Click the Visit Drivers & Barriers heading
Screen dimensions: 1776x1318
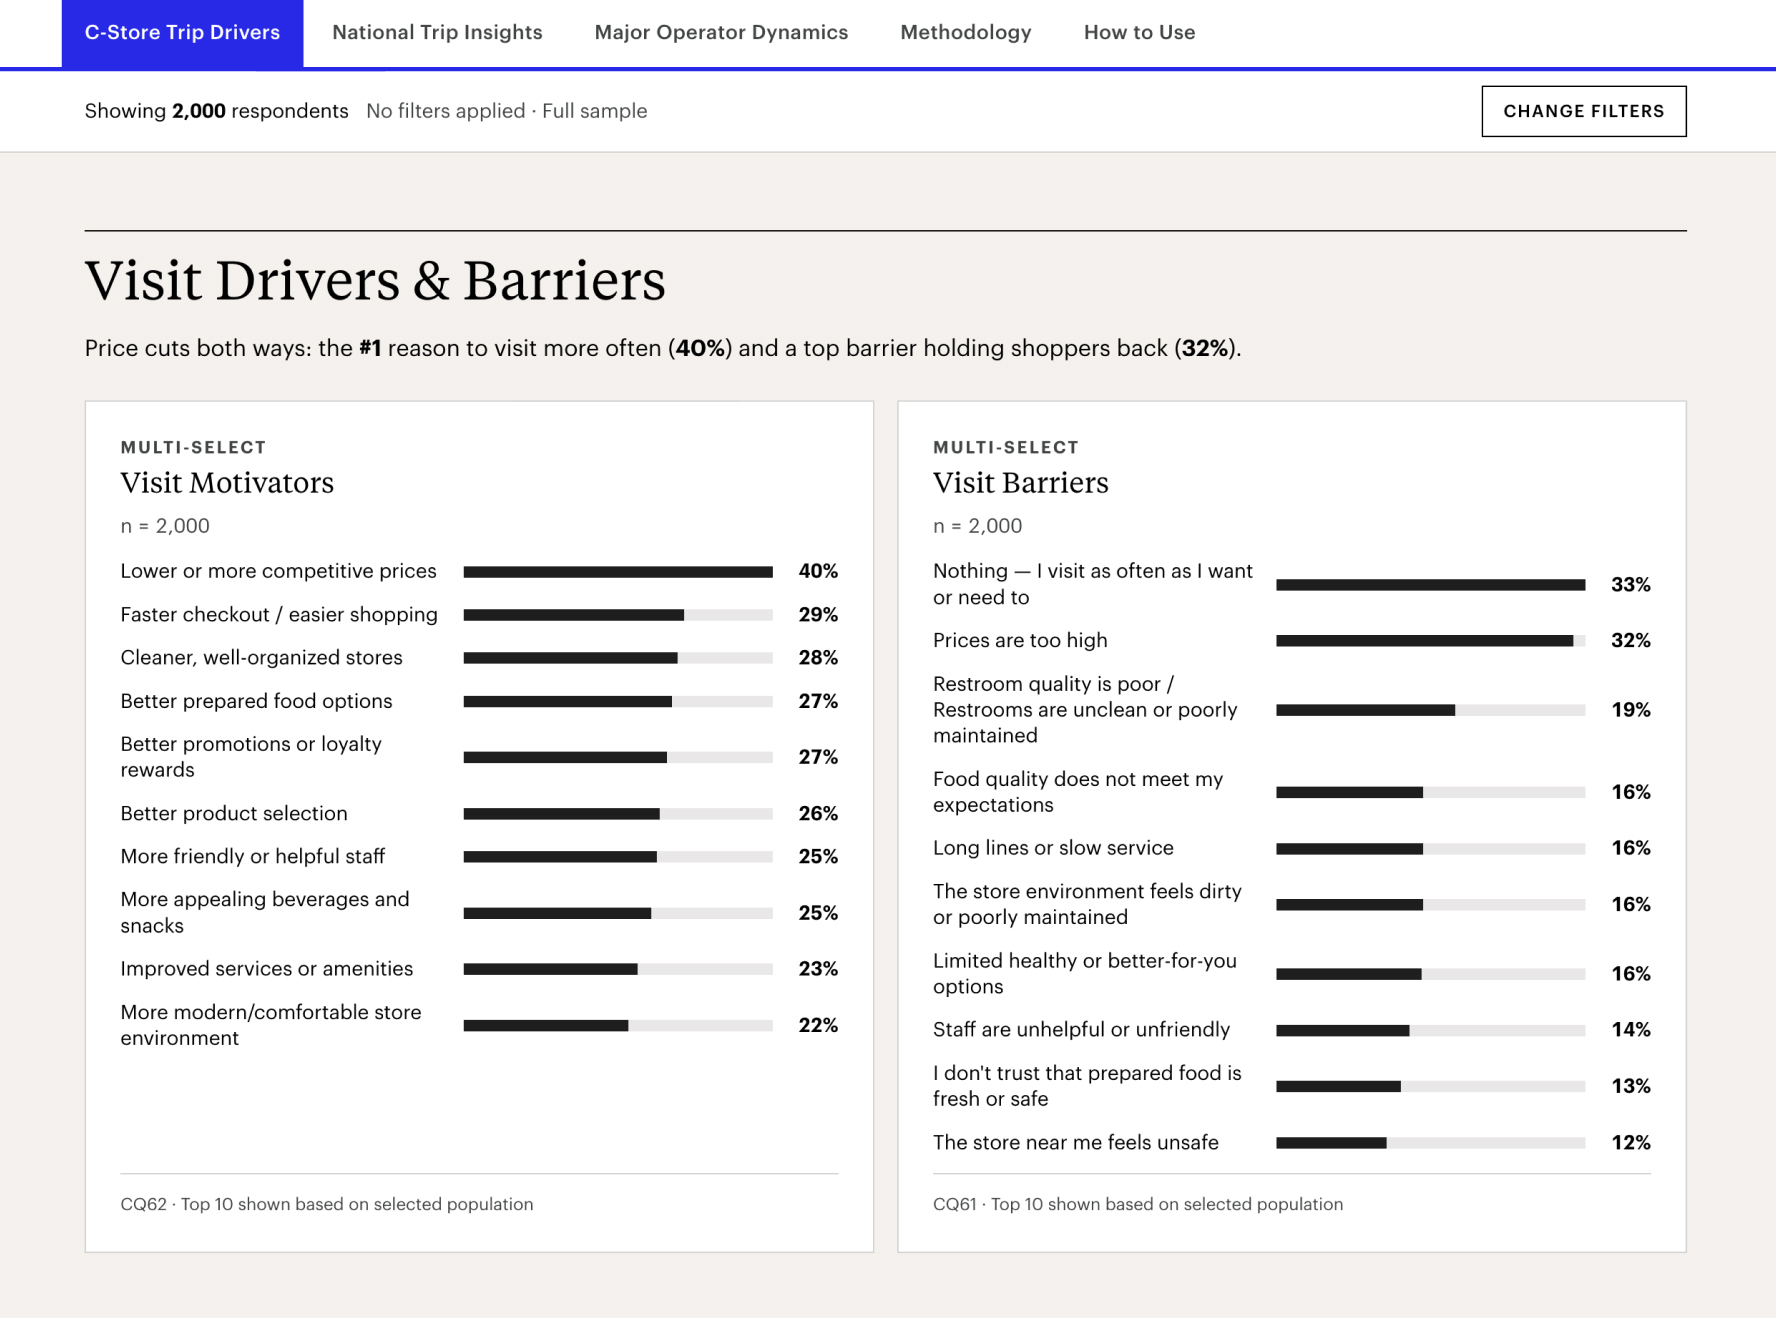(x=375, y=280)
